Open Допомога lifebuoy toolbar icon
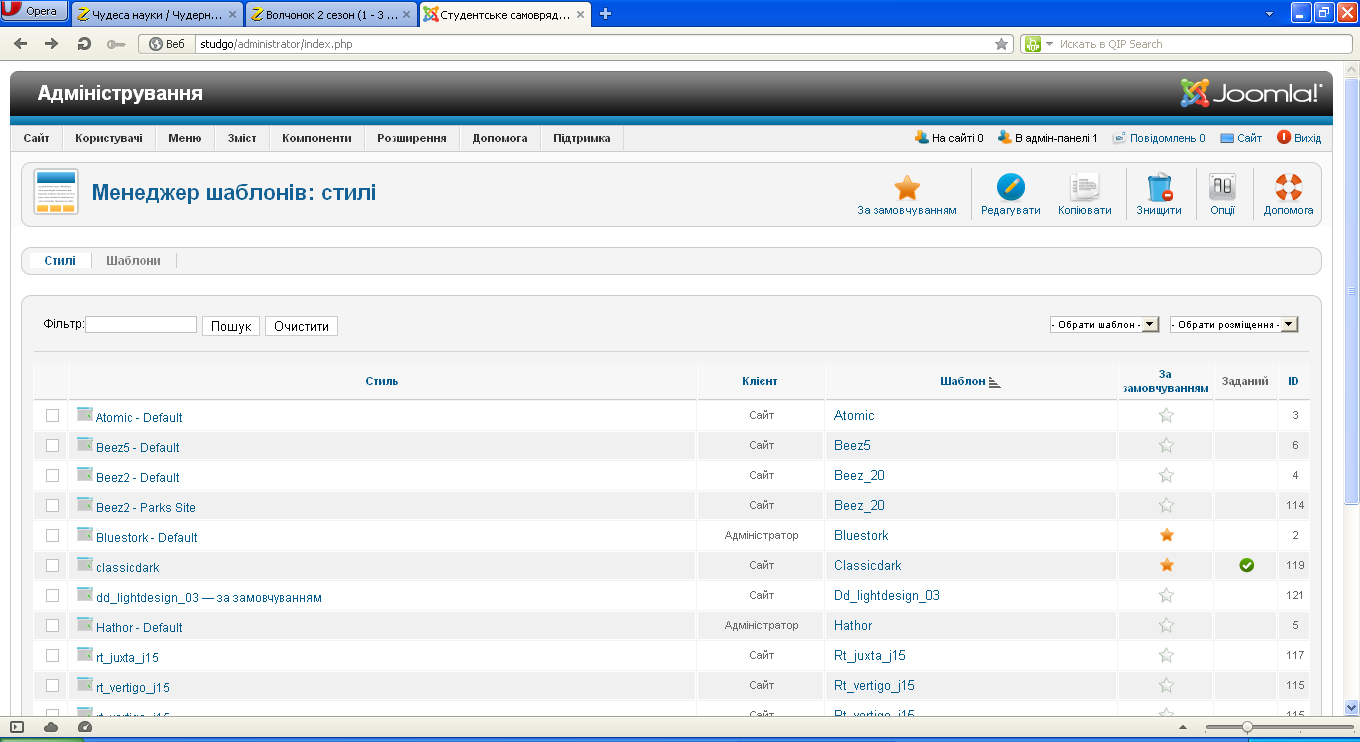The width and height of the screenshot is (1360, 742). pyautogui.click(x=1288, y=188)
